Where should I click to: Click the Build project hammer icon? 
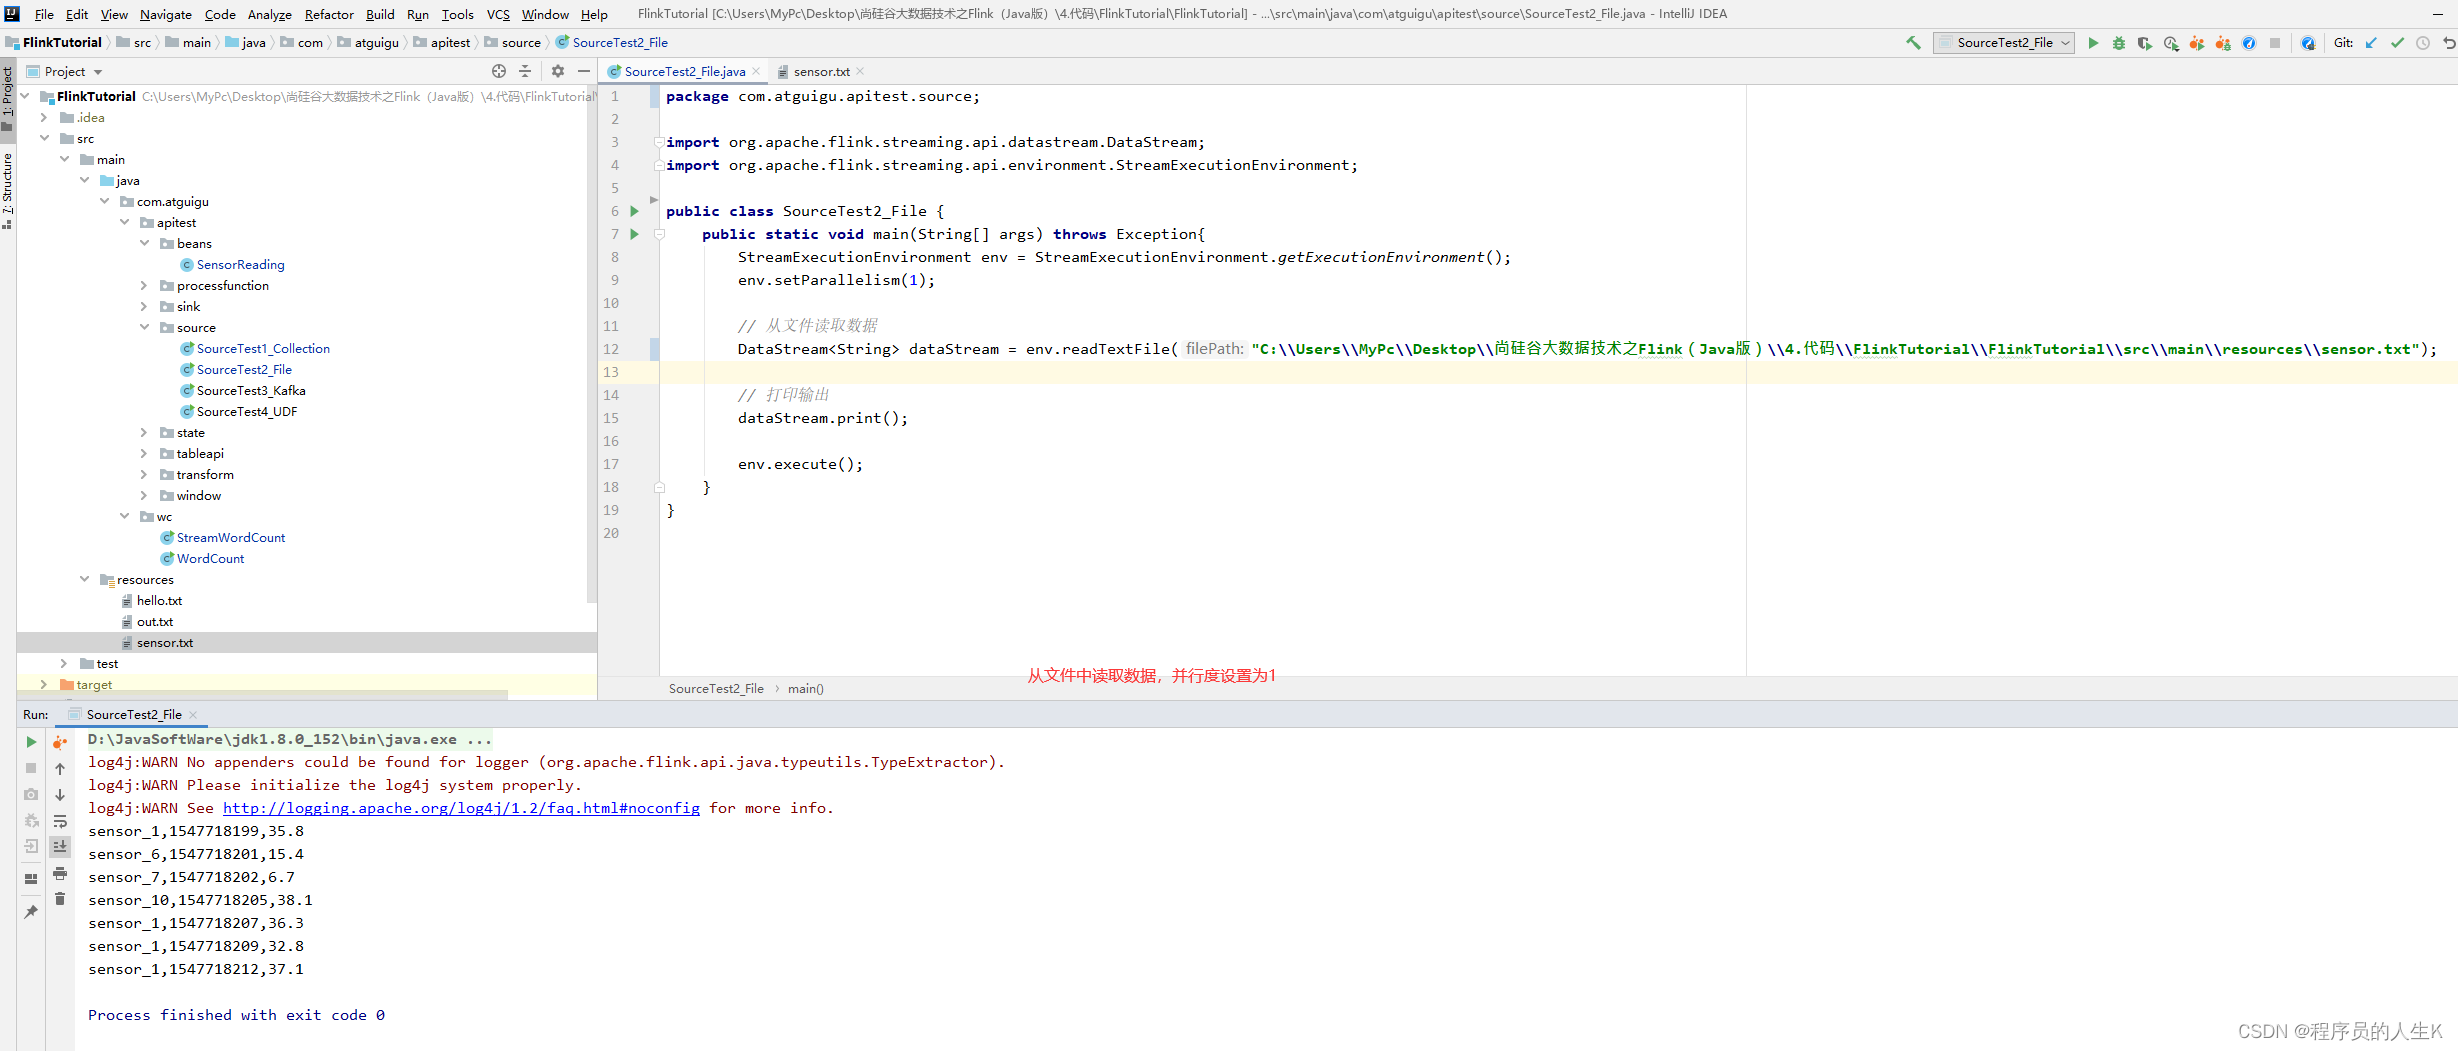[x=1913, y=43]
